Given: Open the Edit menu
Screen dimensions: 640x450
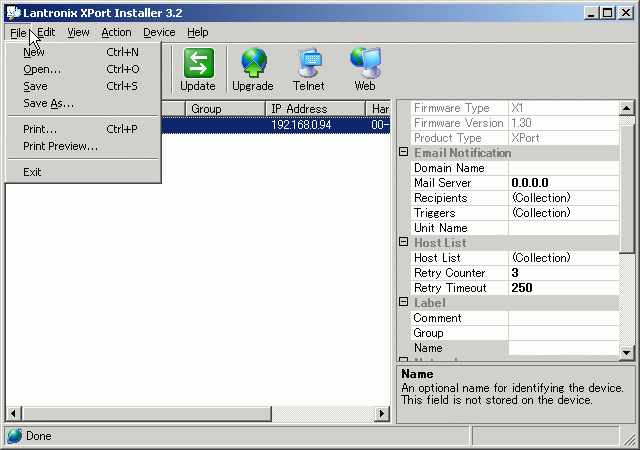Looking at the screenshot, I should pyautogui.click(x=46, y=32).
